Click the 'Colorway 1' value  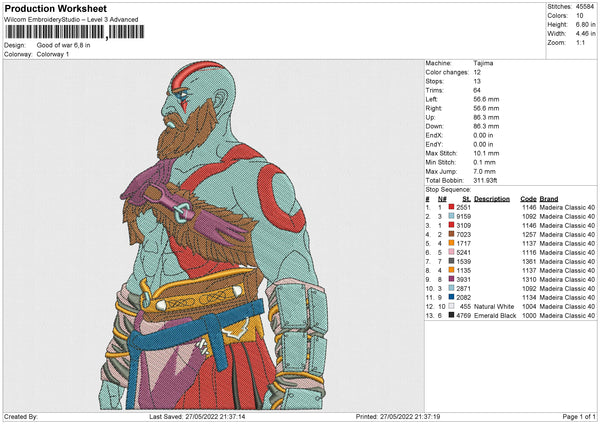click(53, 54)
